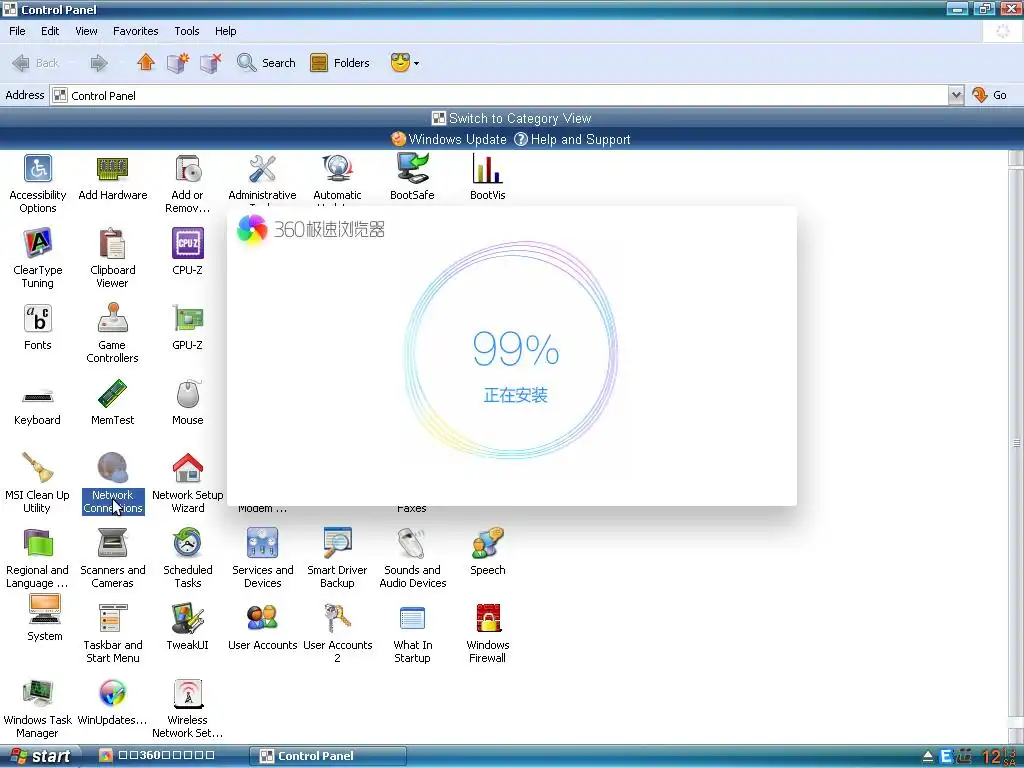Viewport: 1024px width, 768px height.
Task: Launch CPU-Z from Control Panel
Action: point(187,244)
